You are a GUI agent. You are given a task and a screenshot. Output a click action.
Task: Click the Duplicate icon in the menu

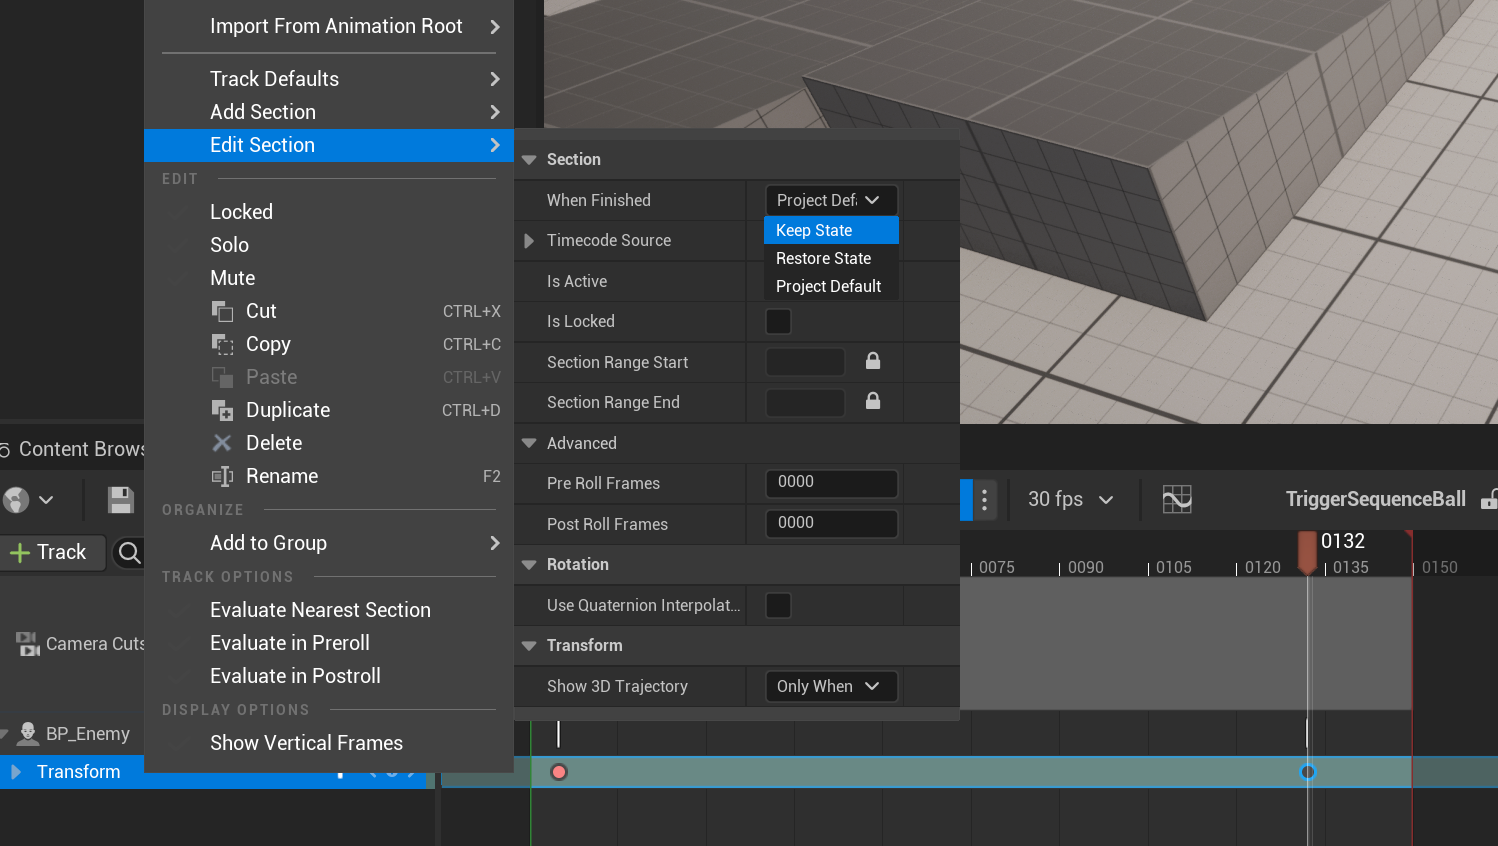(x=222, y=411)
